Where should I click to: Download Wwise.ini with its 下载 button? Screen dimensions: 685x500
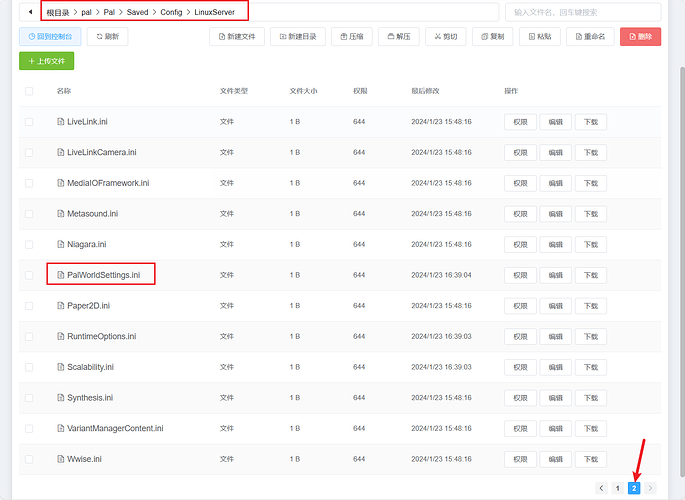click(x=590, y=460)
